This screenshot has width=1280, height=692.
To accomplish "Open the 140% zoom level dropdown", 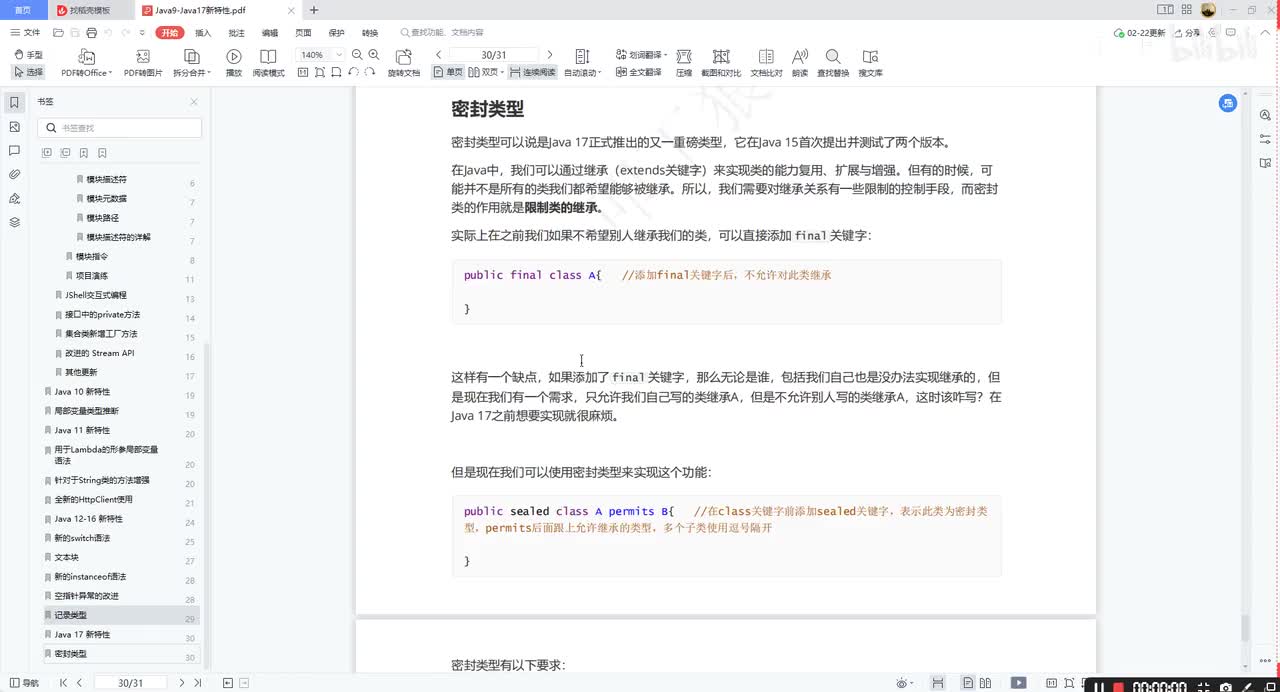I will [319, 55].
